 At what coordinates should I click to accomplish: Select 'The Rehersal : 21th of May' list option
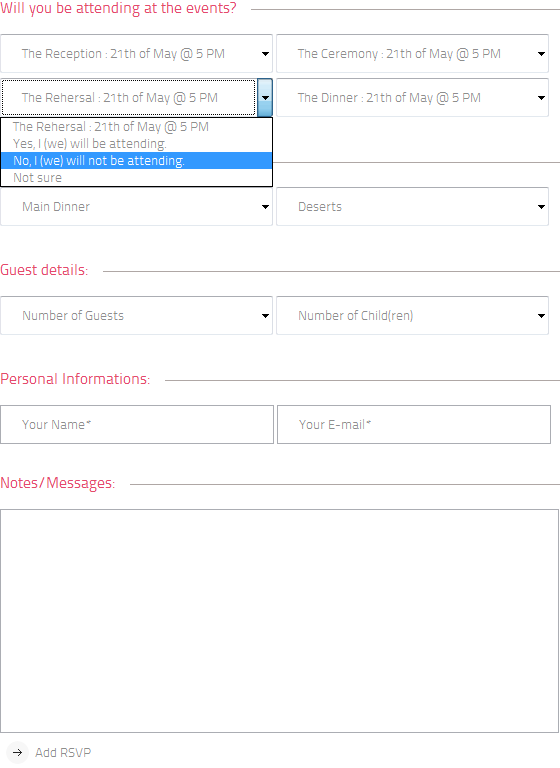136,126
